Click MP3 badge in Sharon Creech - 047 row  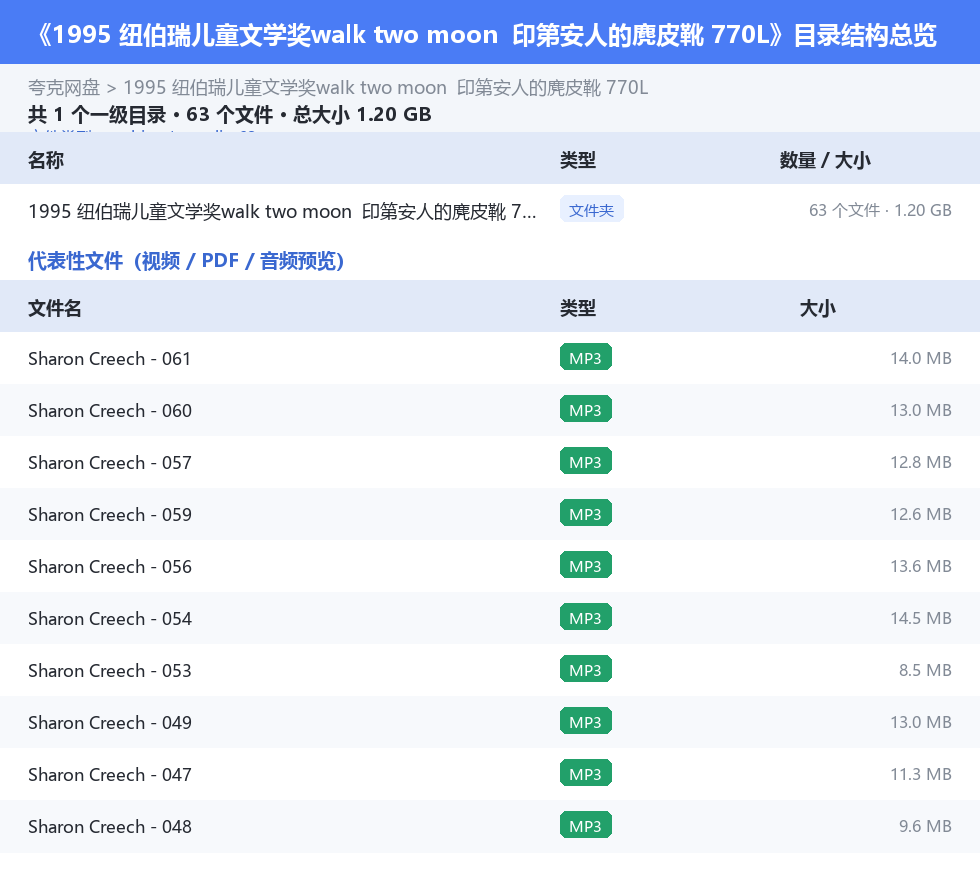pos(586,773)
